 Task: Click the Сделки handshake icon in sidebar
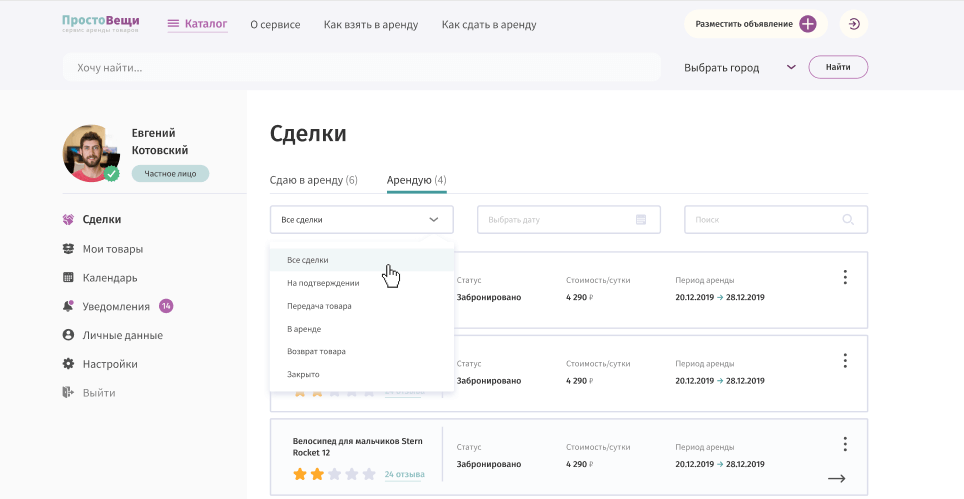click(68, 219)
